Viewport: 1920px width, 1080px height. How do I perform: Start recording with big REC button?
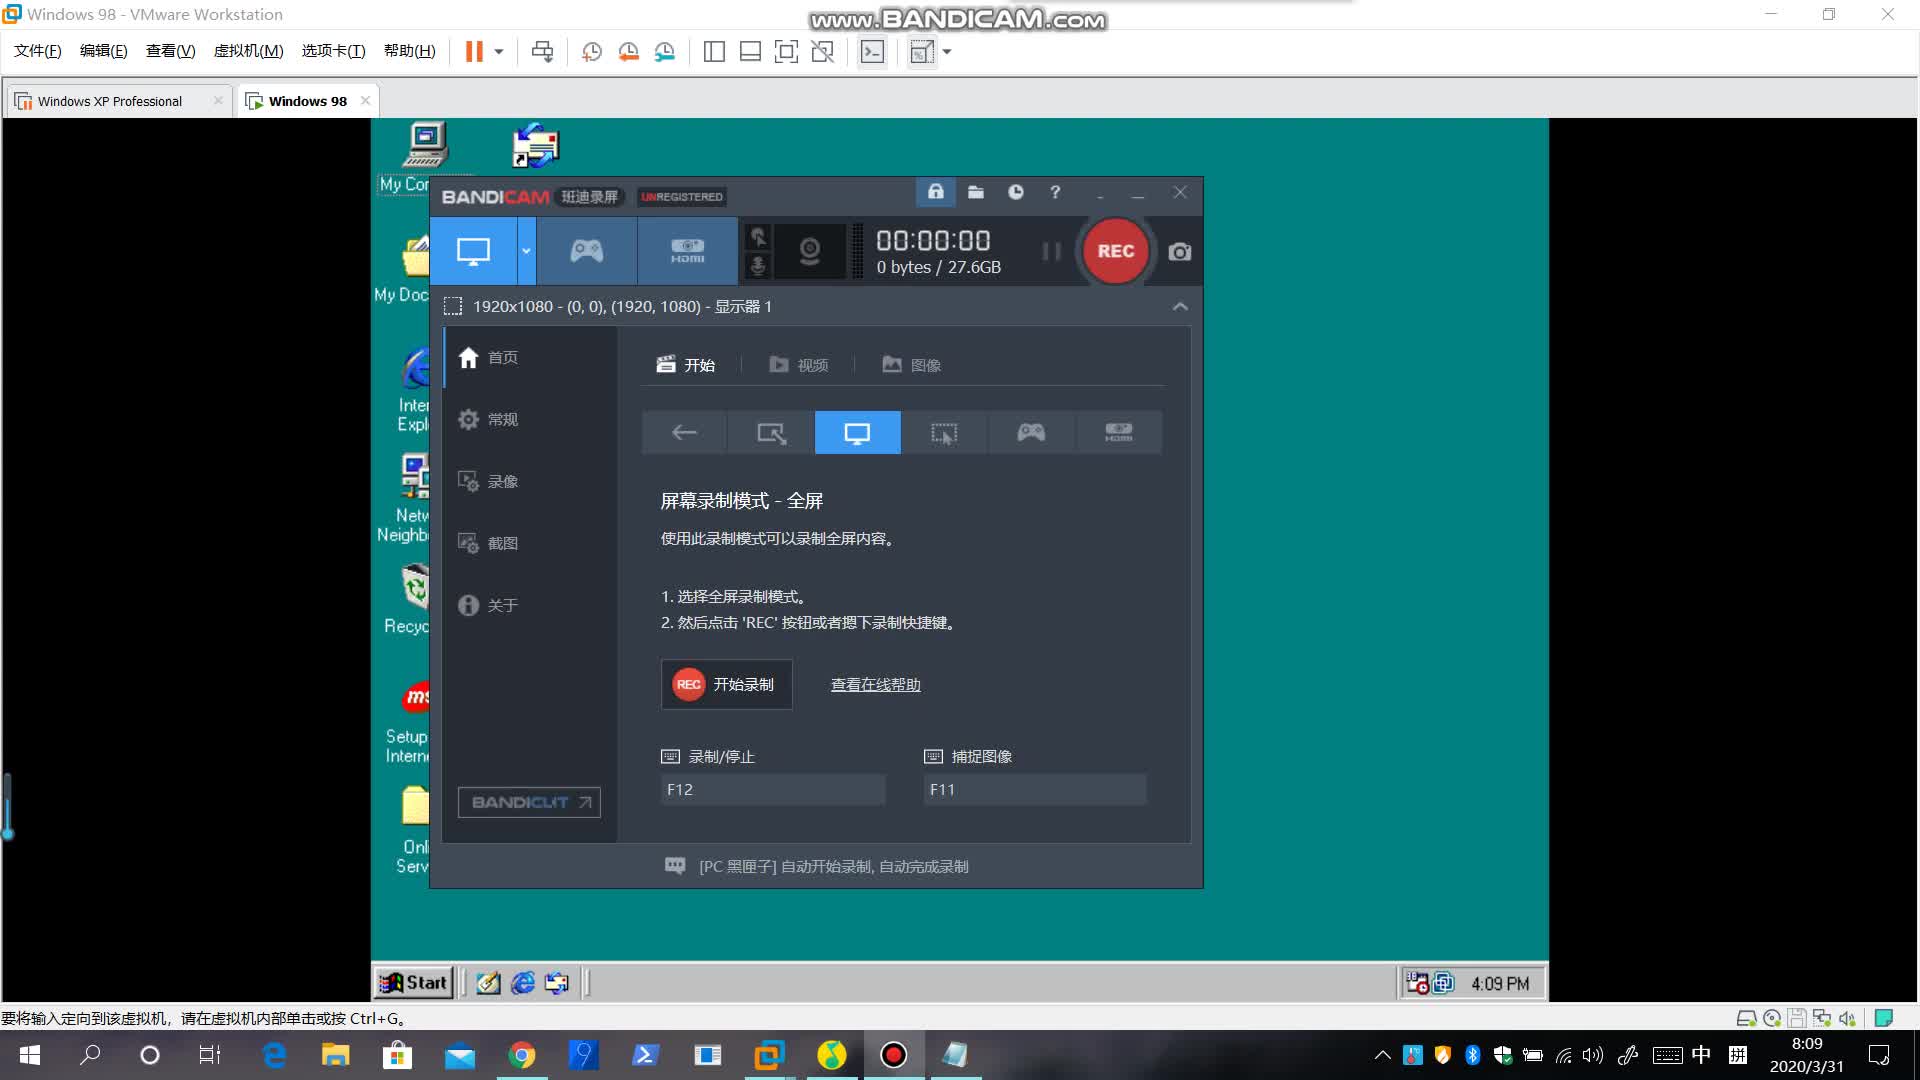[x=1115, y=251]
